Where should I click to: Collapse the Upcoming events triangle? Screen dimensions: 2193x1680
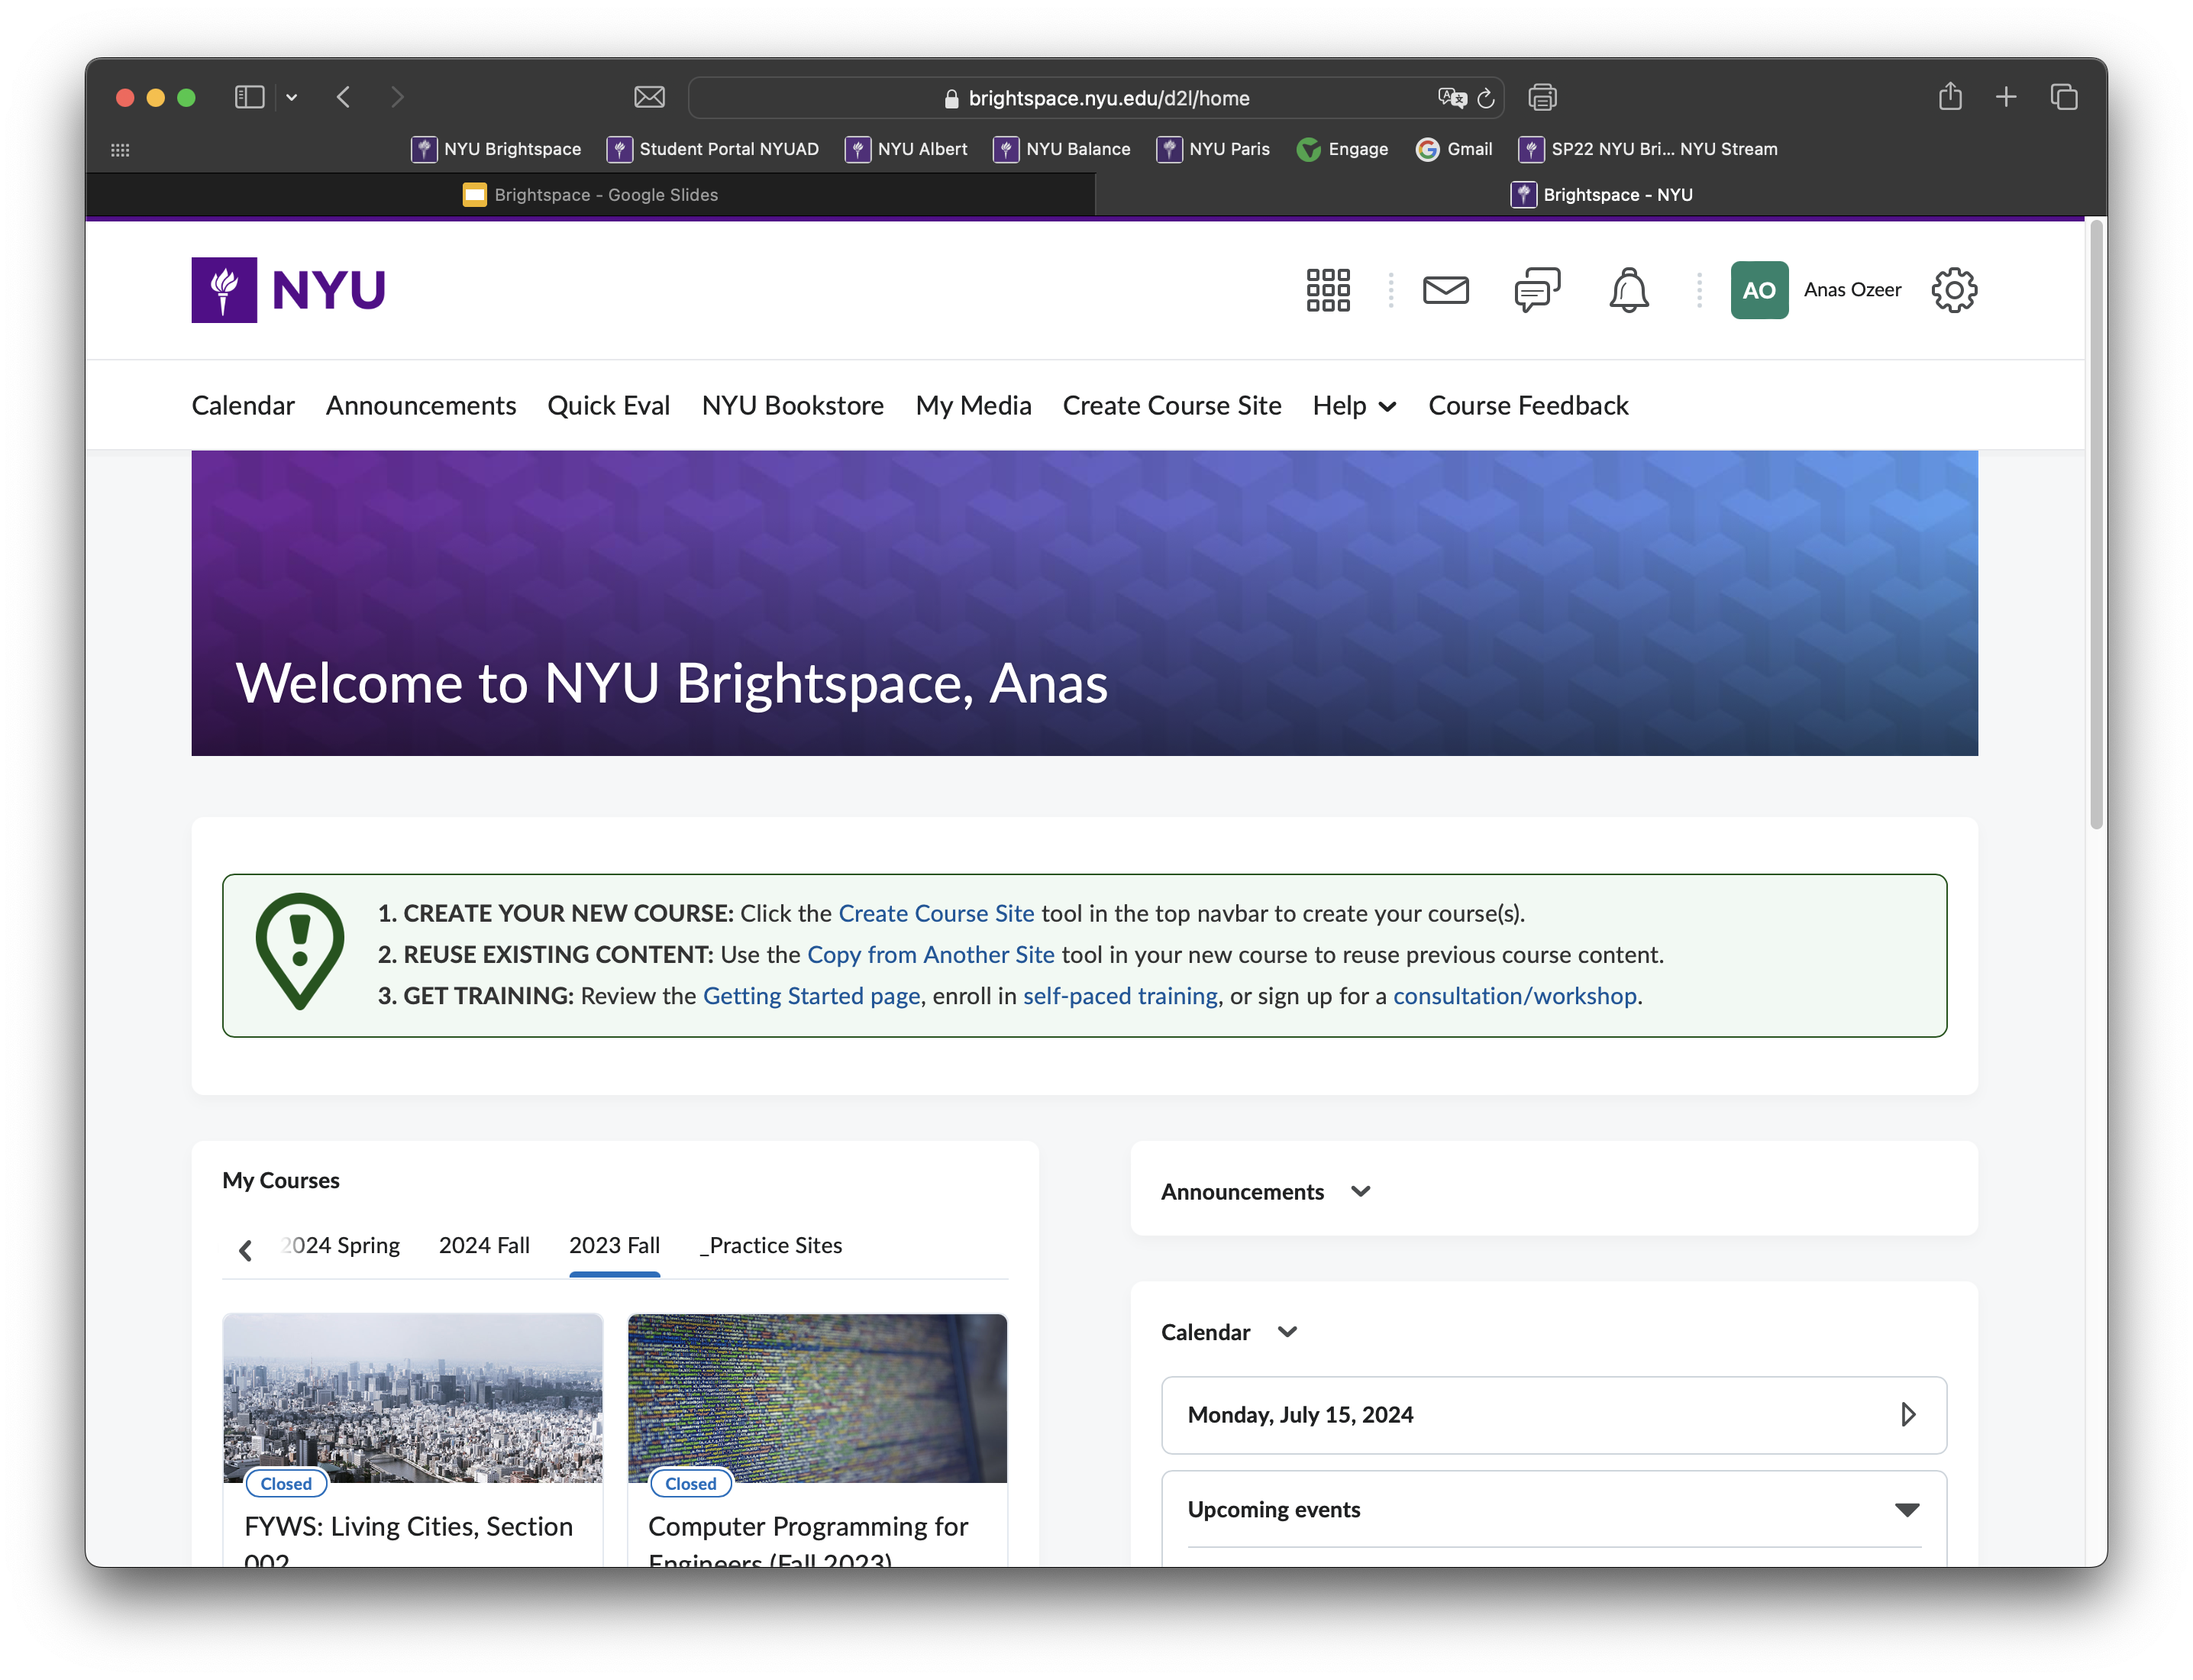[1906, 1510]
